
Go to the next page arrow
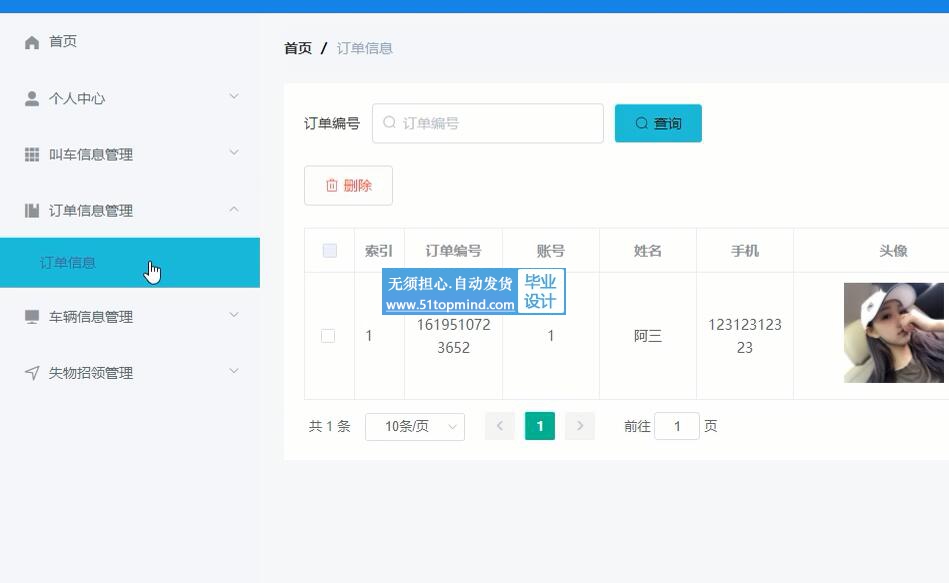point(580,426)
